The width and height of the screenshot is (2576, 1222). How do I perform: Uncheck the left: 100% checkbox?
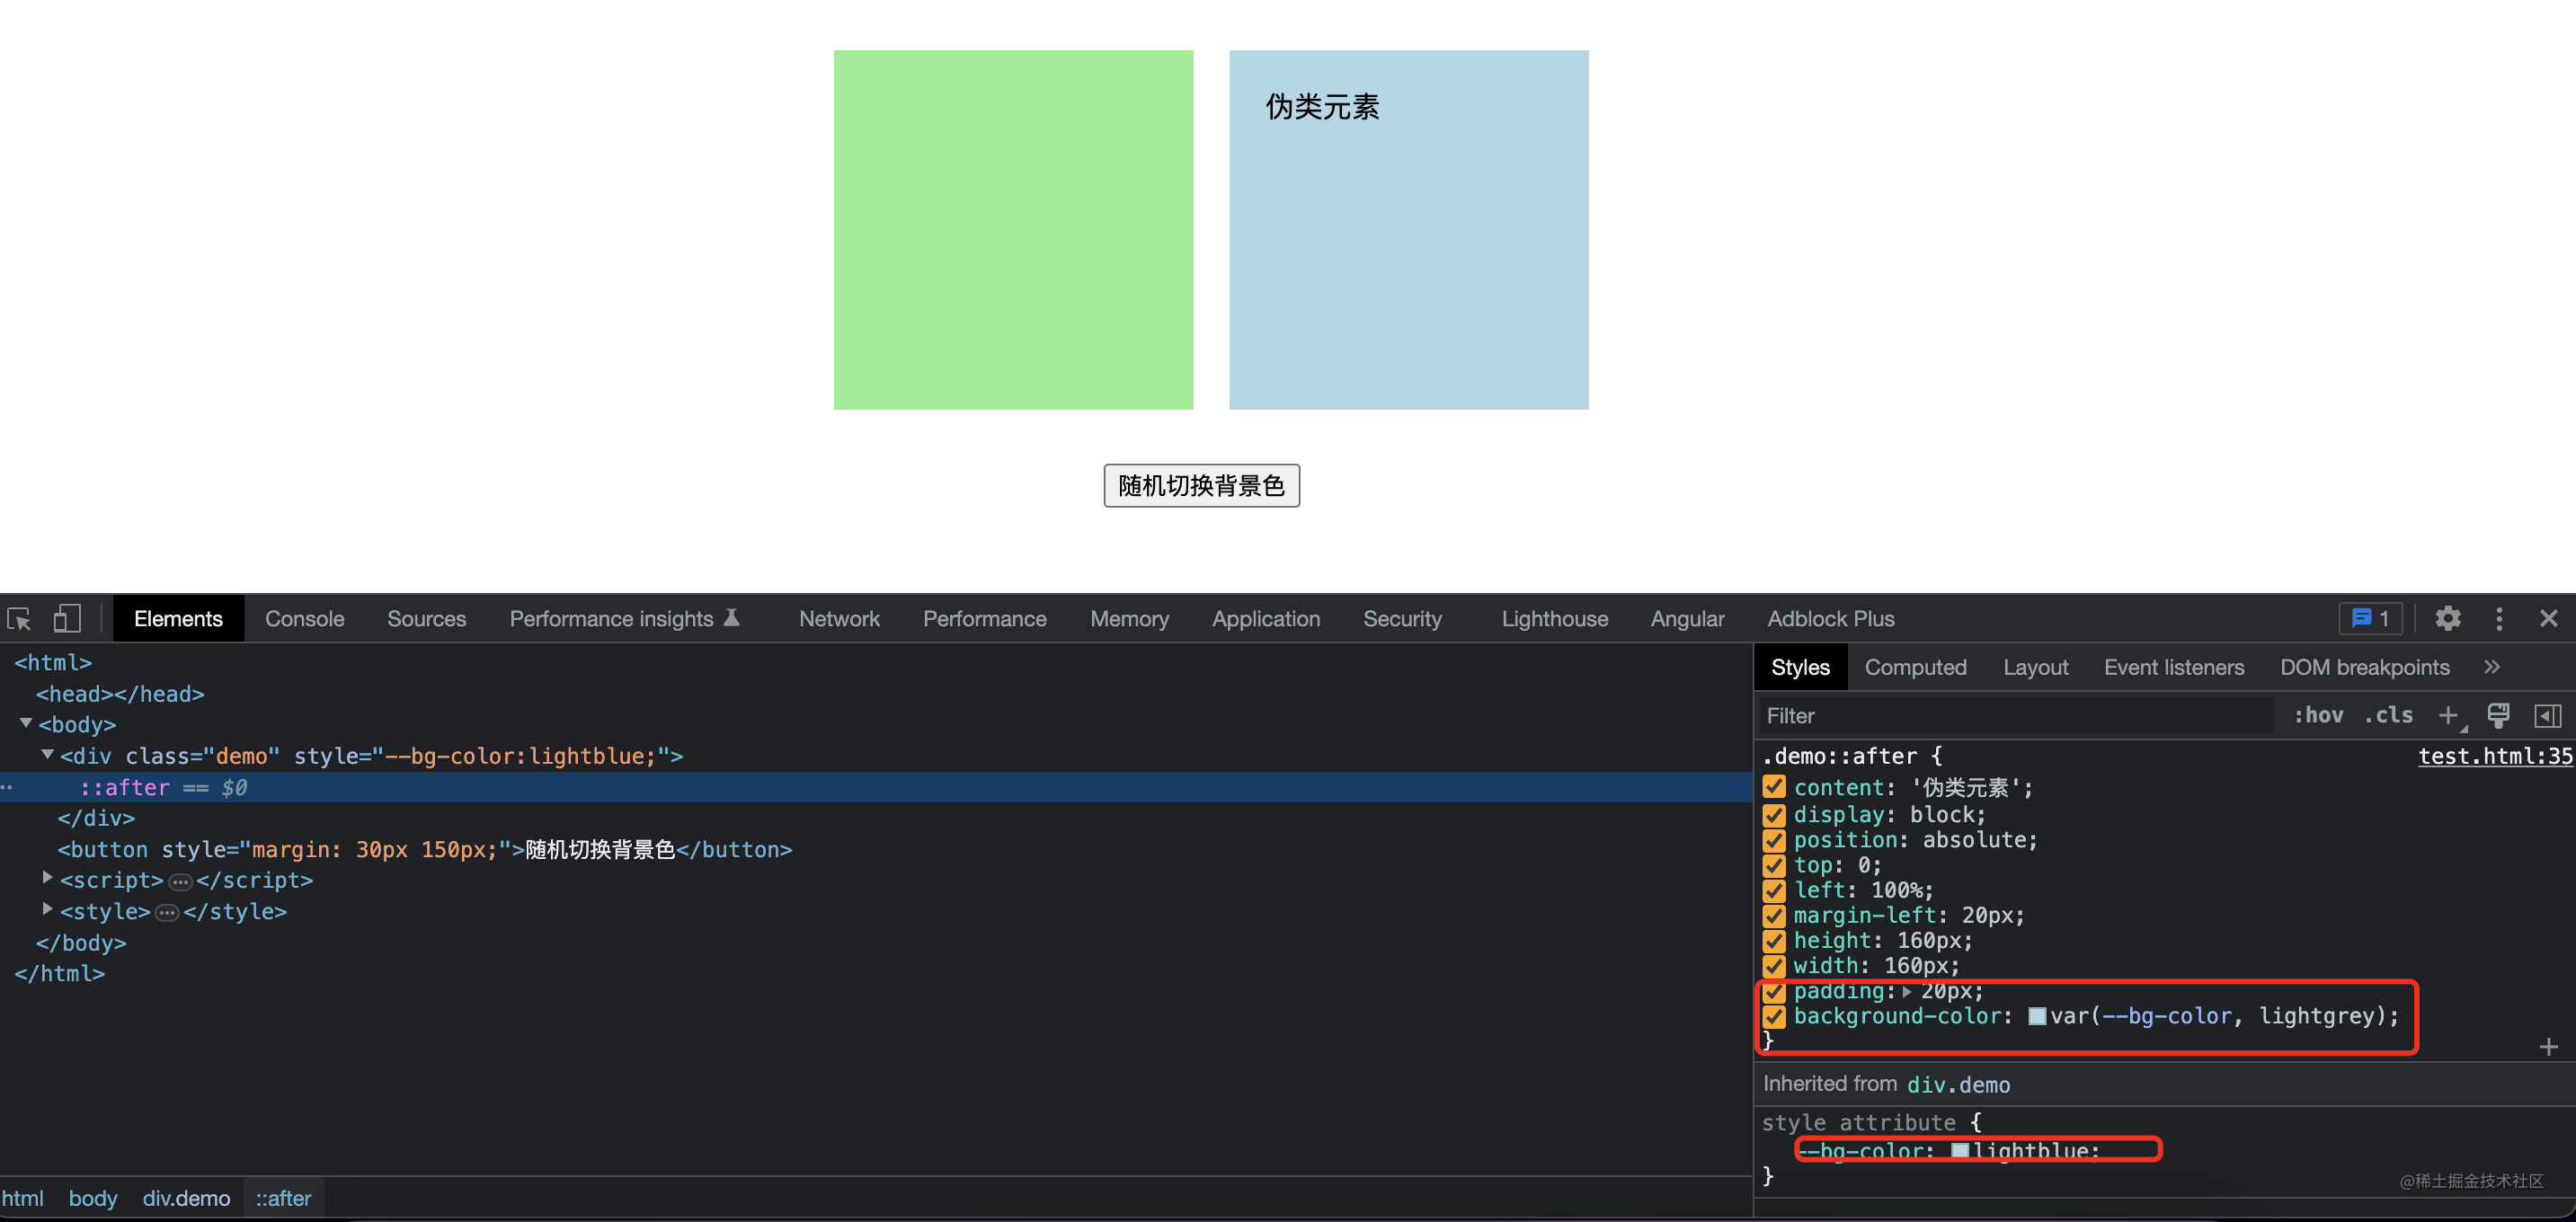pos(1774,890)
